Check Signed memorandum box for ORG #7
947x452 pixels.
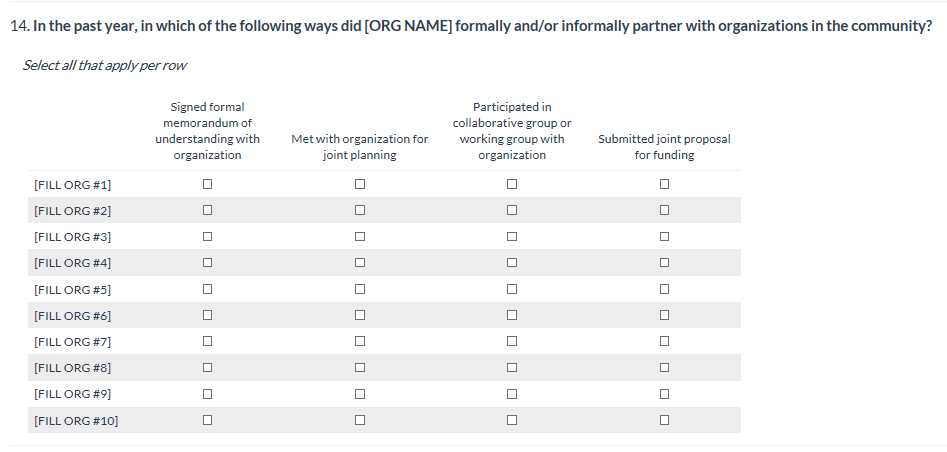(x=207, y=342)
